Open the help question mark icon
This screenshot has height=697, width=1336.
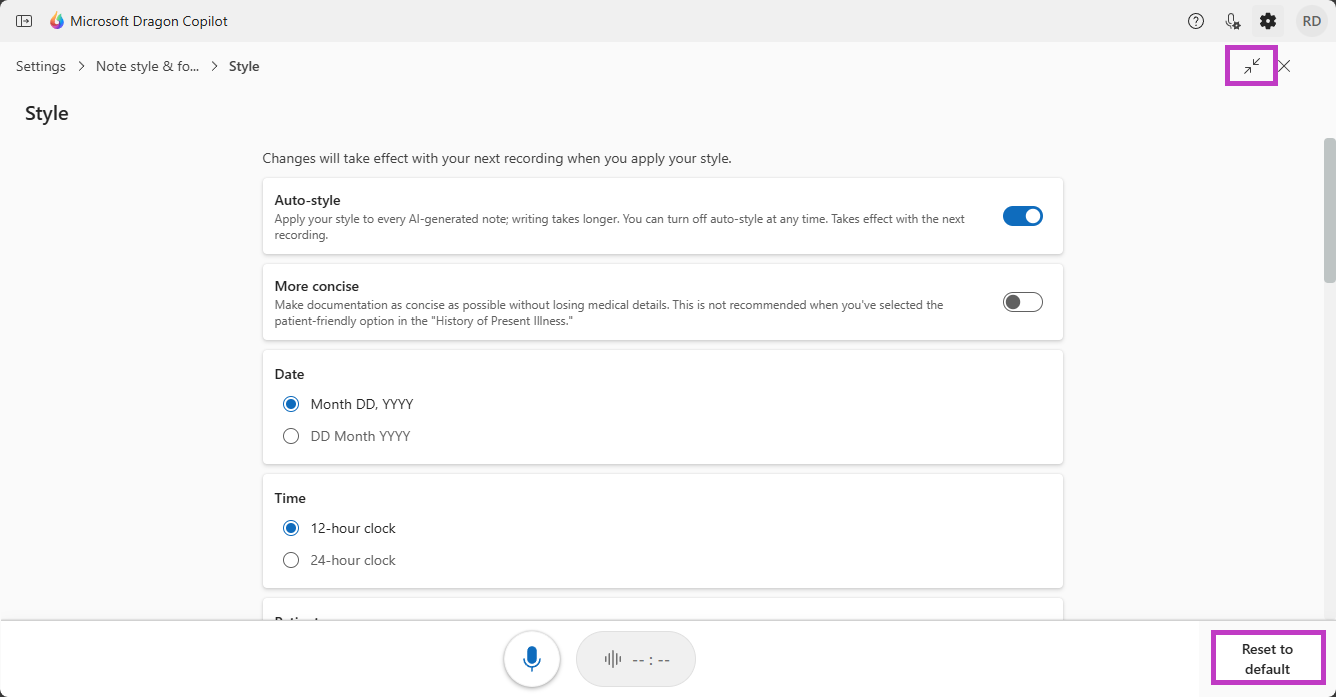pyautogui.click(x=1196, y=21)
